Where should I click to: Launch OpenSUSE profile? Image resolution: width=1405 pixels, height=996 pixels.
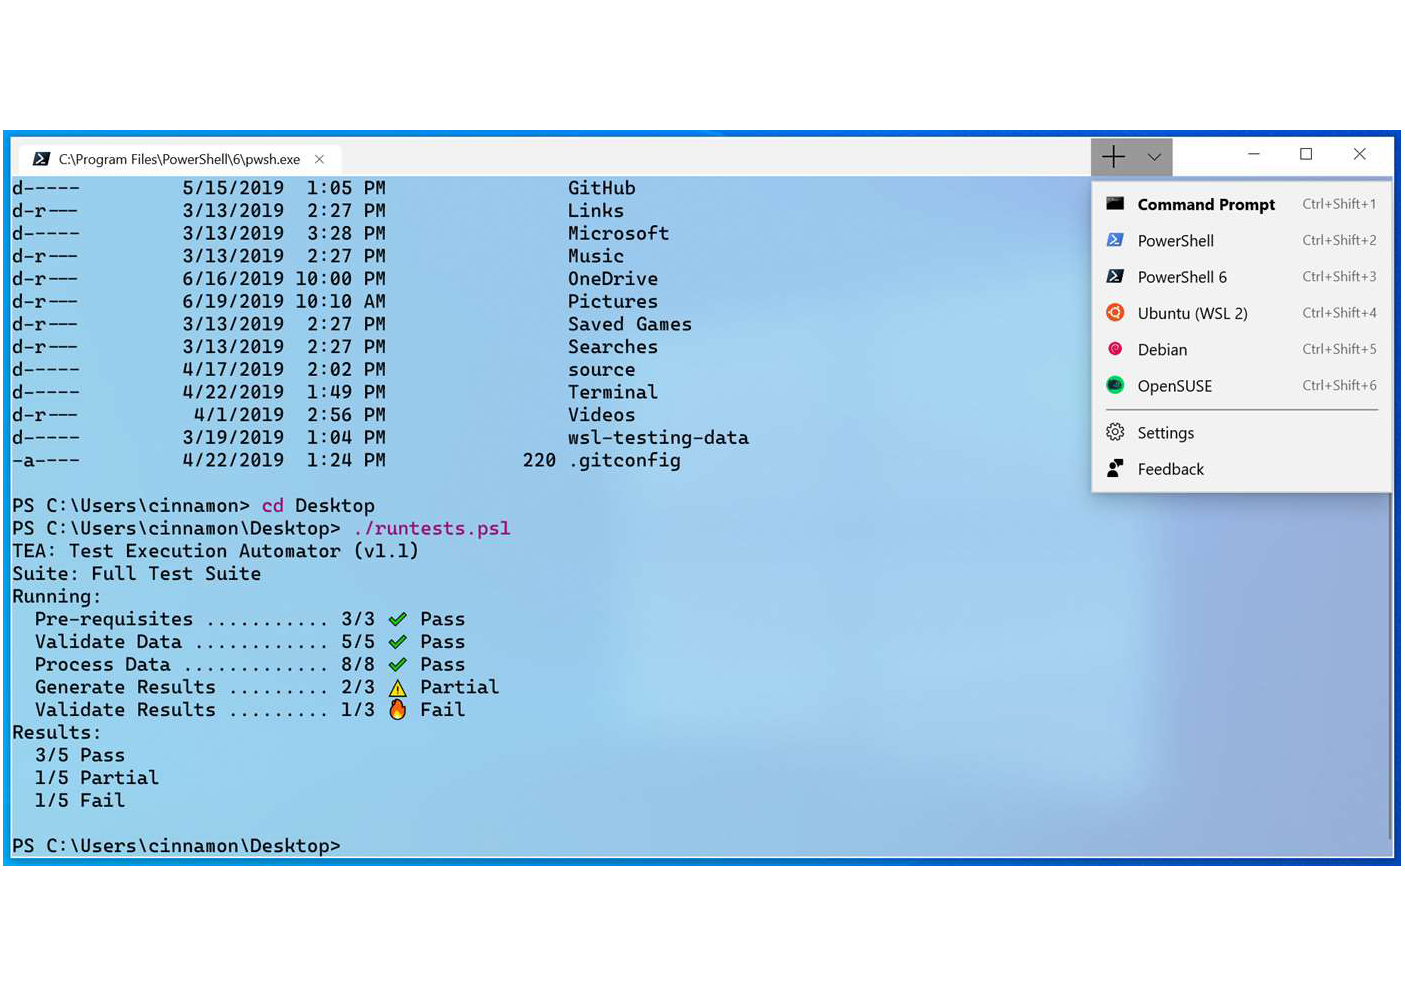click(x=1242, y=386)
